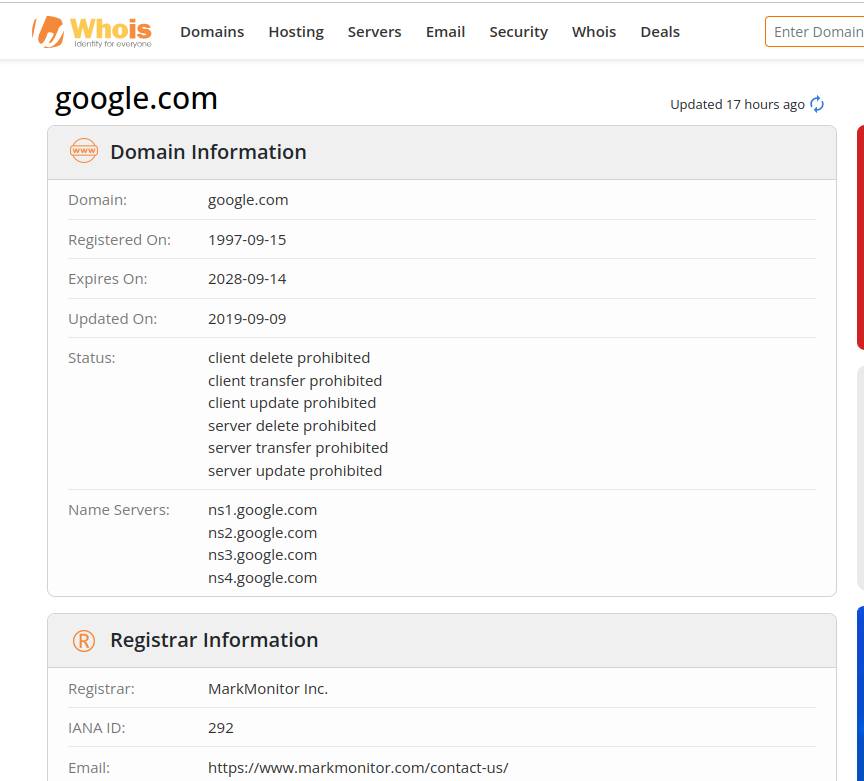
Task: Select registrar name MarkMonitor Inc.
Action: (268, 689)
